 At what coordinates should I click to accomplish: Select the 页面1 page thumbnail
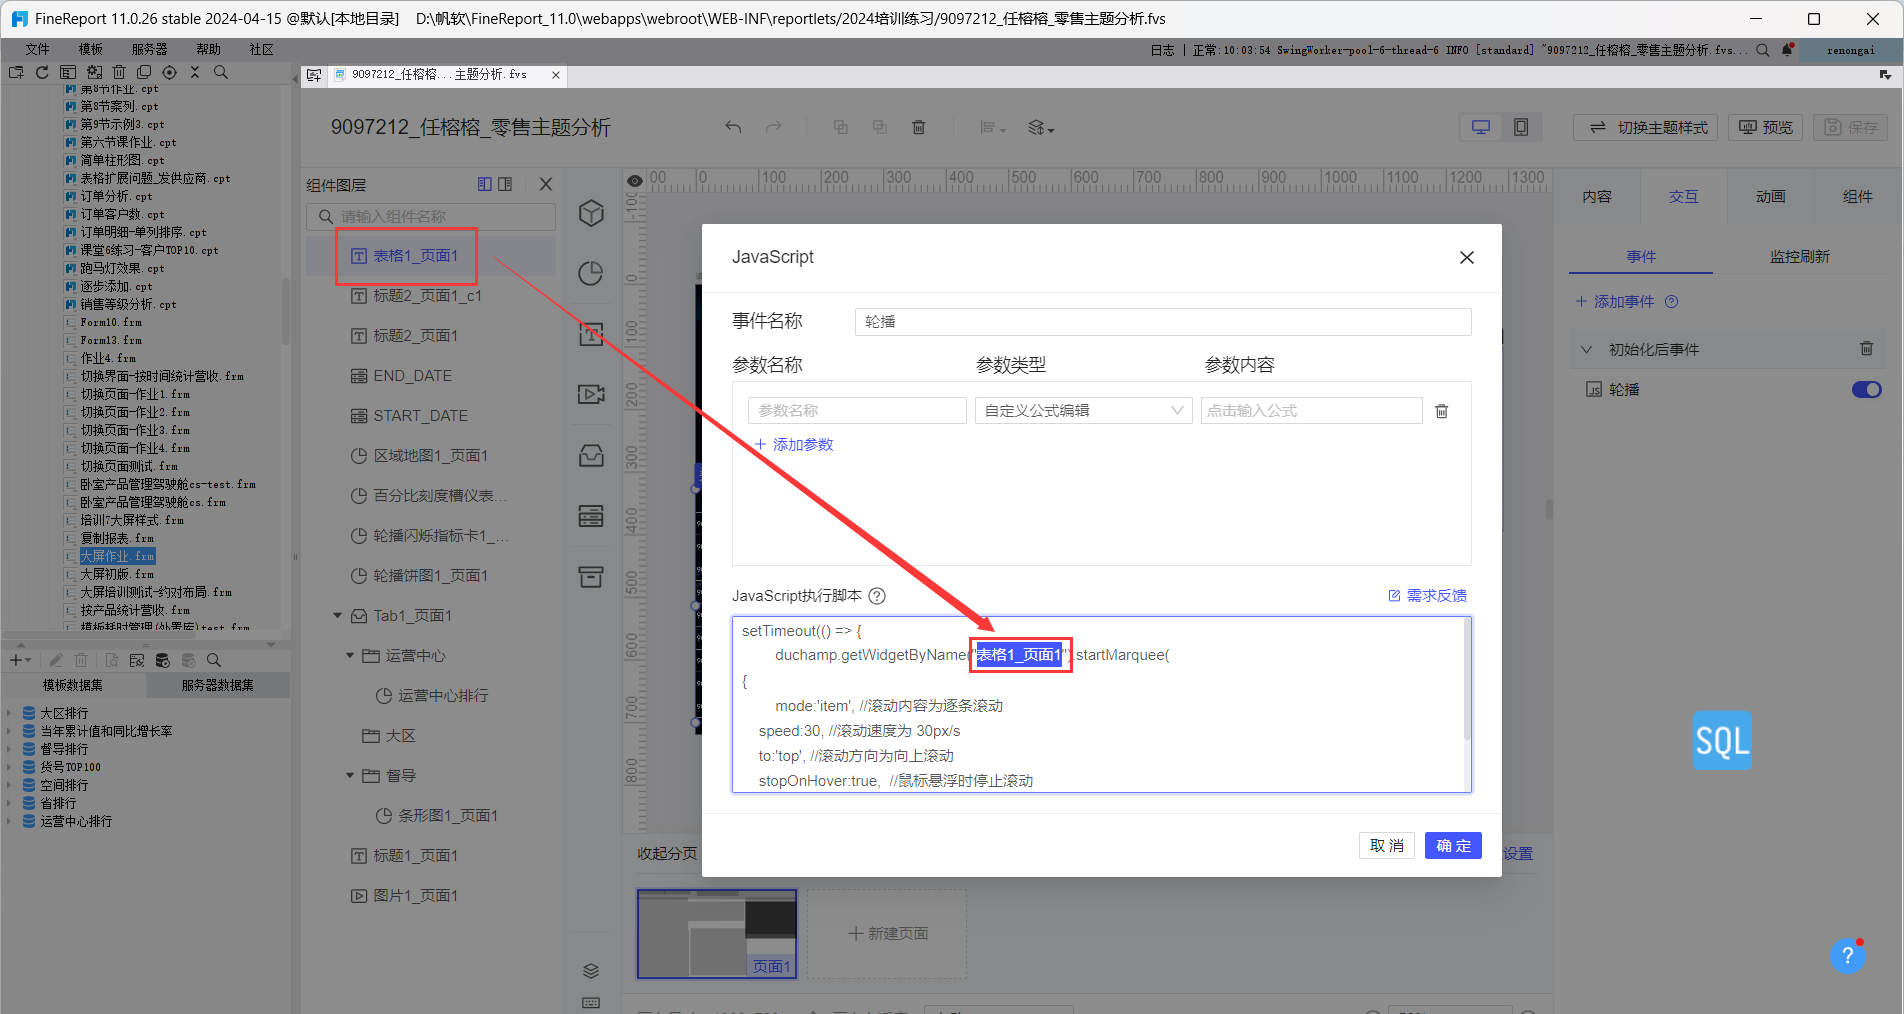717,934
